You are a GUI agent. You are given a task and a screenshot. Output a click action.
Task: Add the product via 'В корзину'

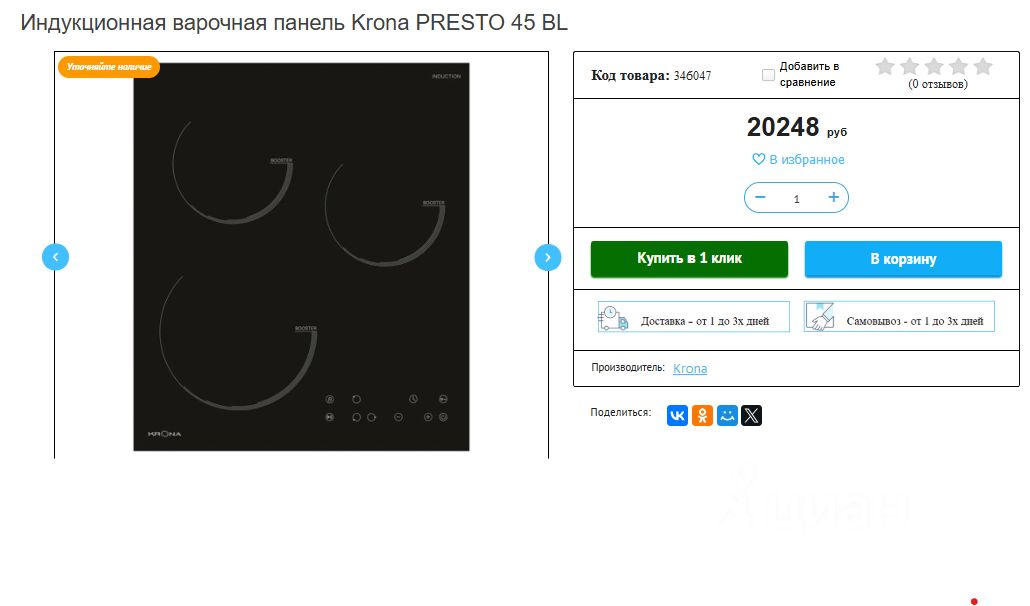pos(903,259)
